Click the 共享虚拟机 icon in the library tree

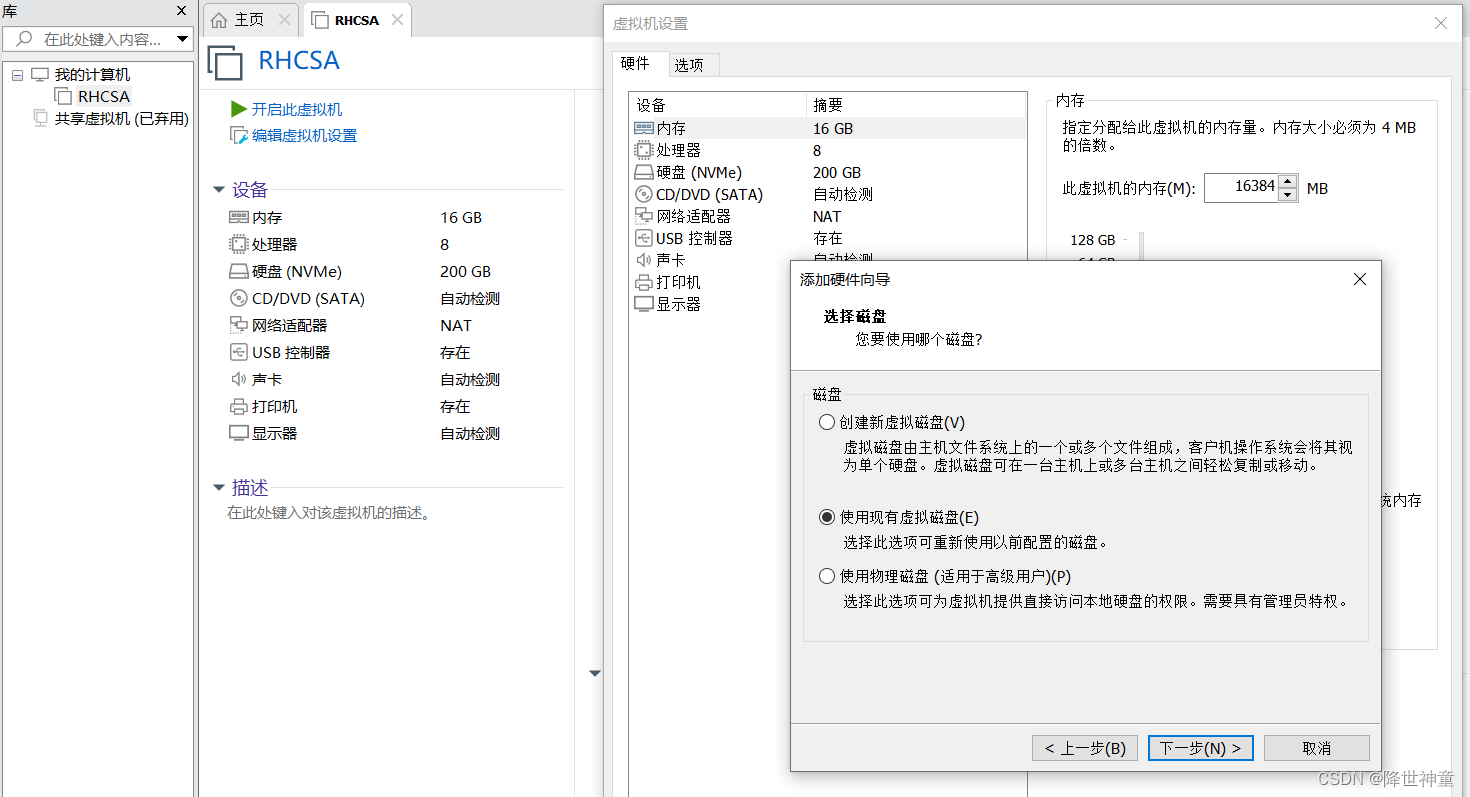click(x=40, y=118)
